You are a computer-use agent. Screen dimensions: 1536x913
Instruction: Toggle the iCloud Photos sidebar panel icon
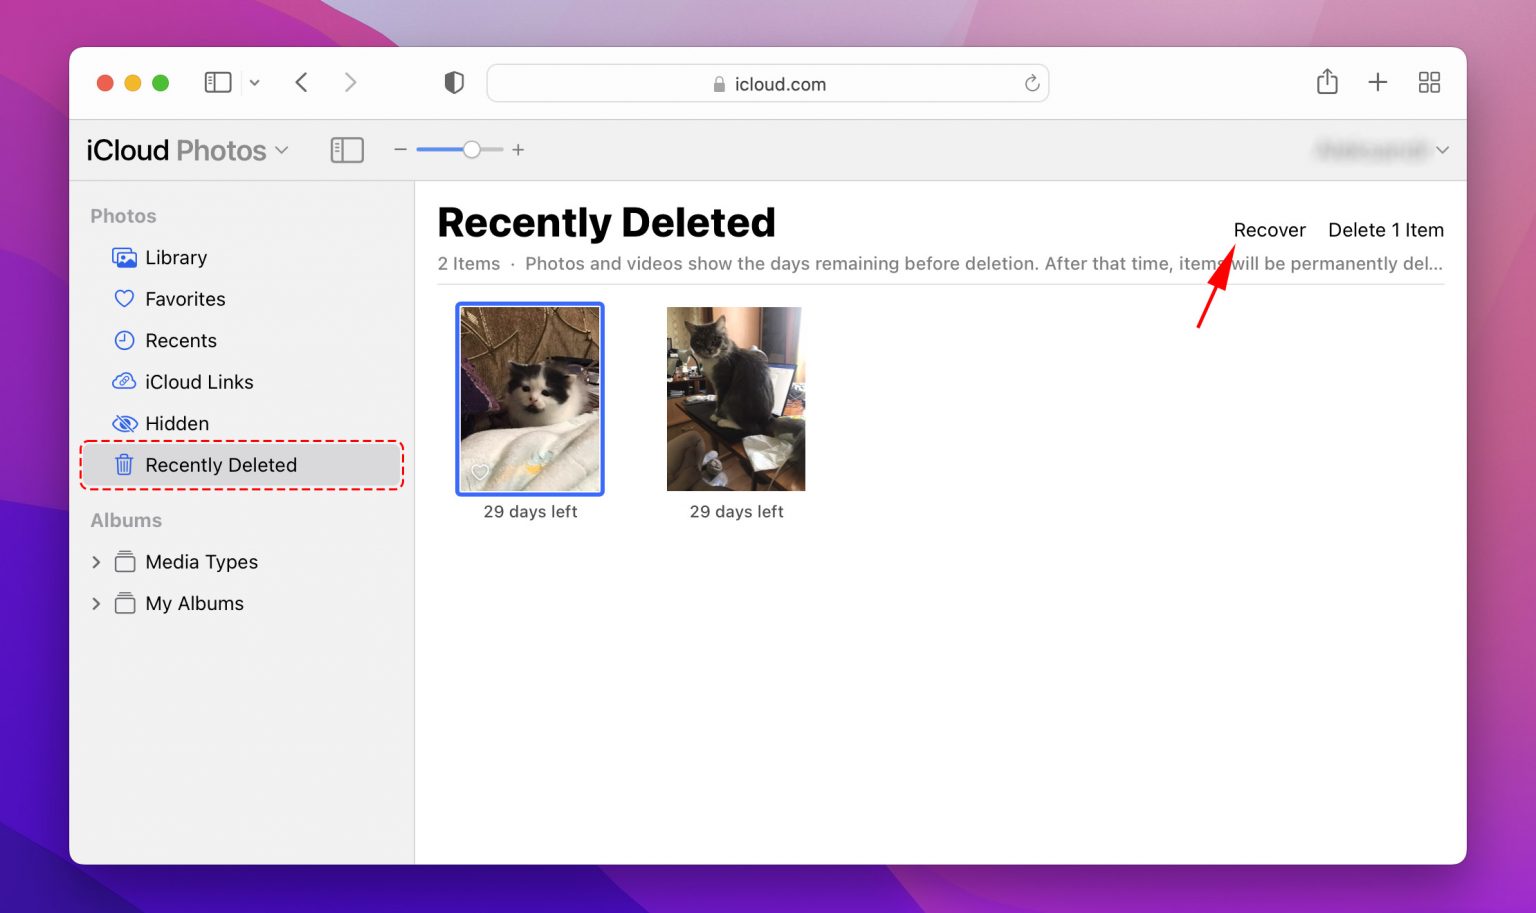tap(347, 149)
